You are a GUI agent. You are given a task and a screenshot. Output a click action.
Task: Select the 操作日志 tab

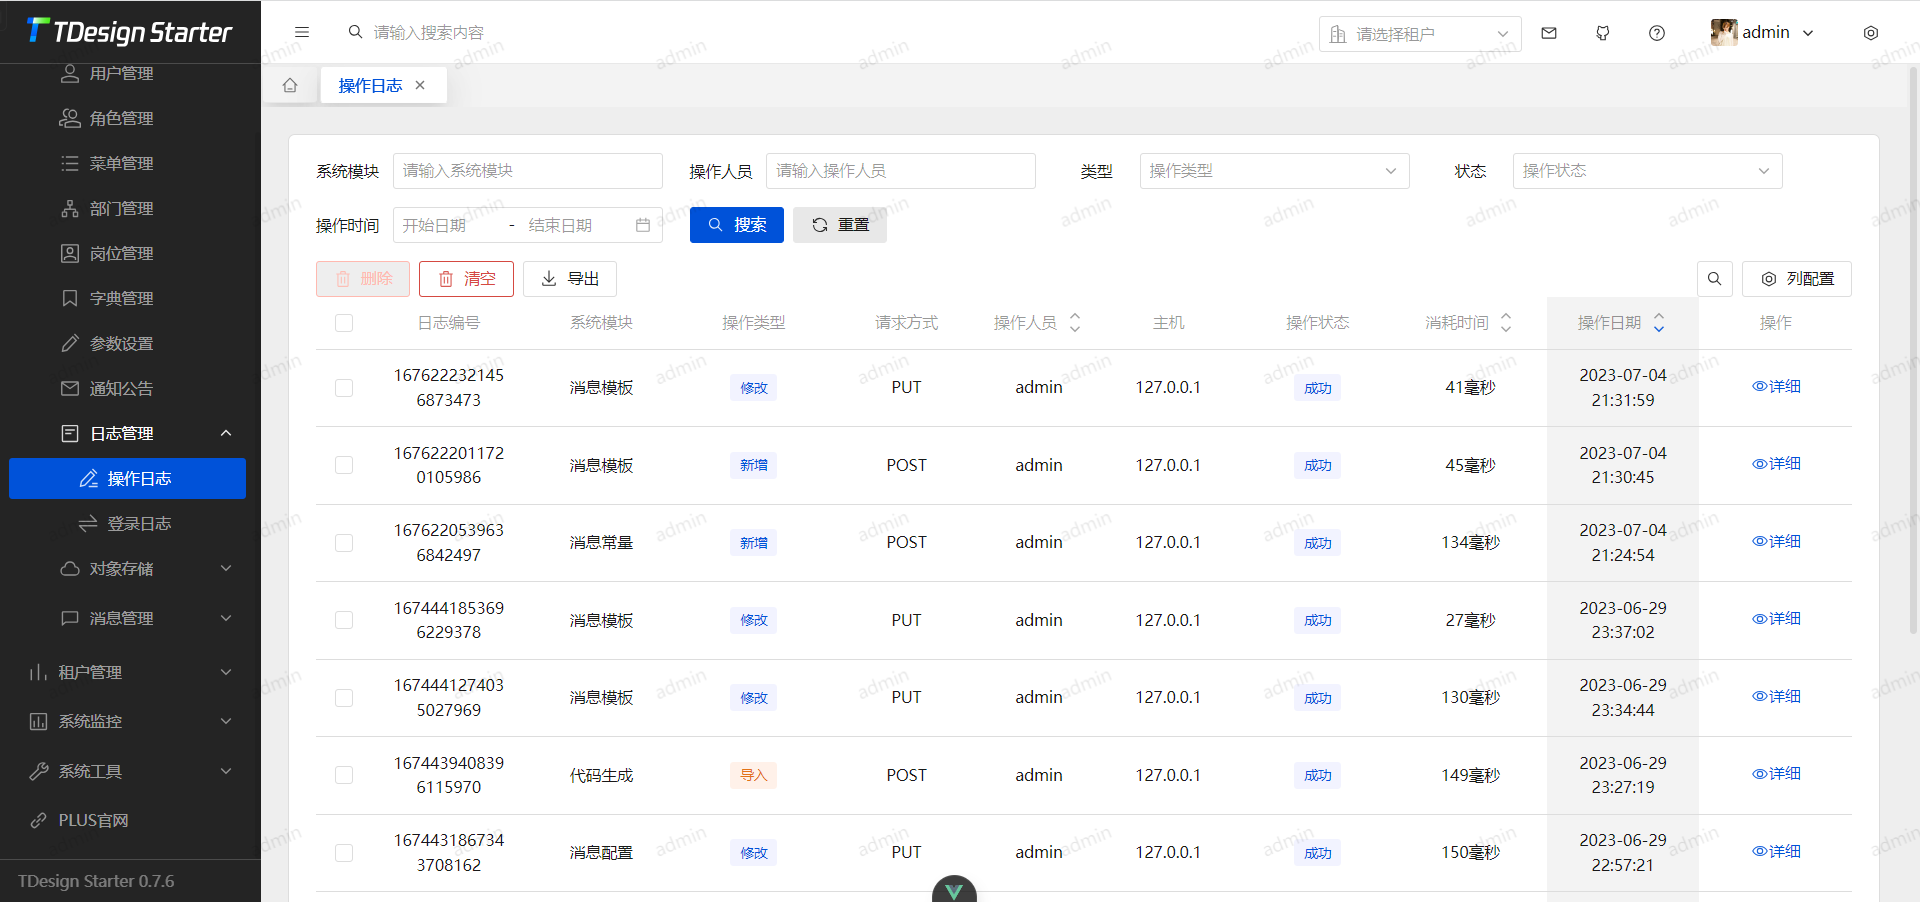tap(370, 85)
